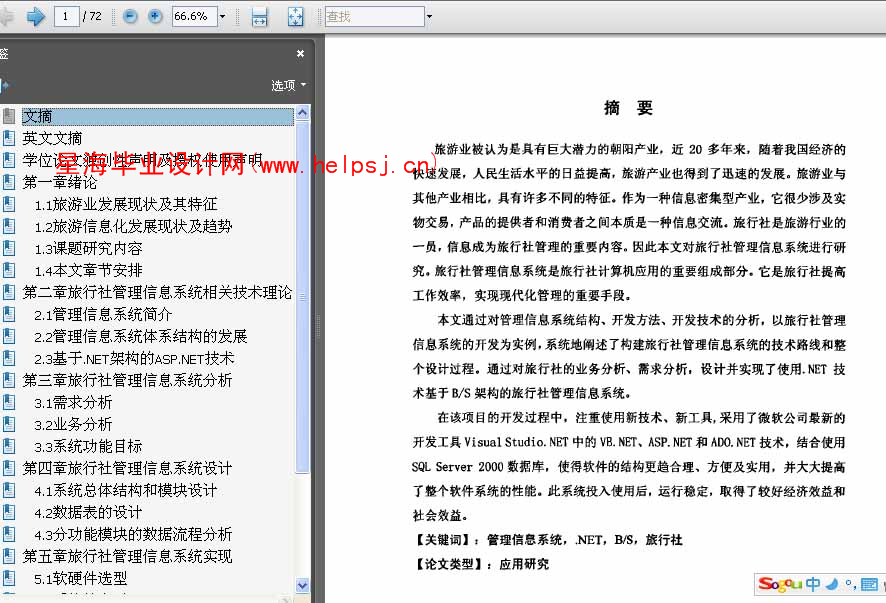Toggle Sogou punctuation mode icon
886x603 pixels.
849,584
